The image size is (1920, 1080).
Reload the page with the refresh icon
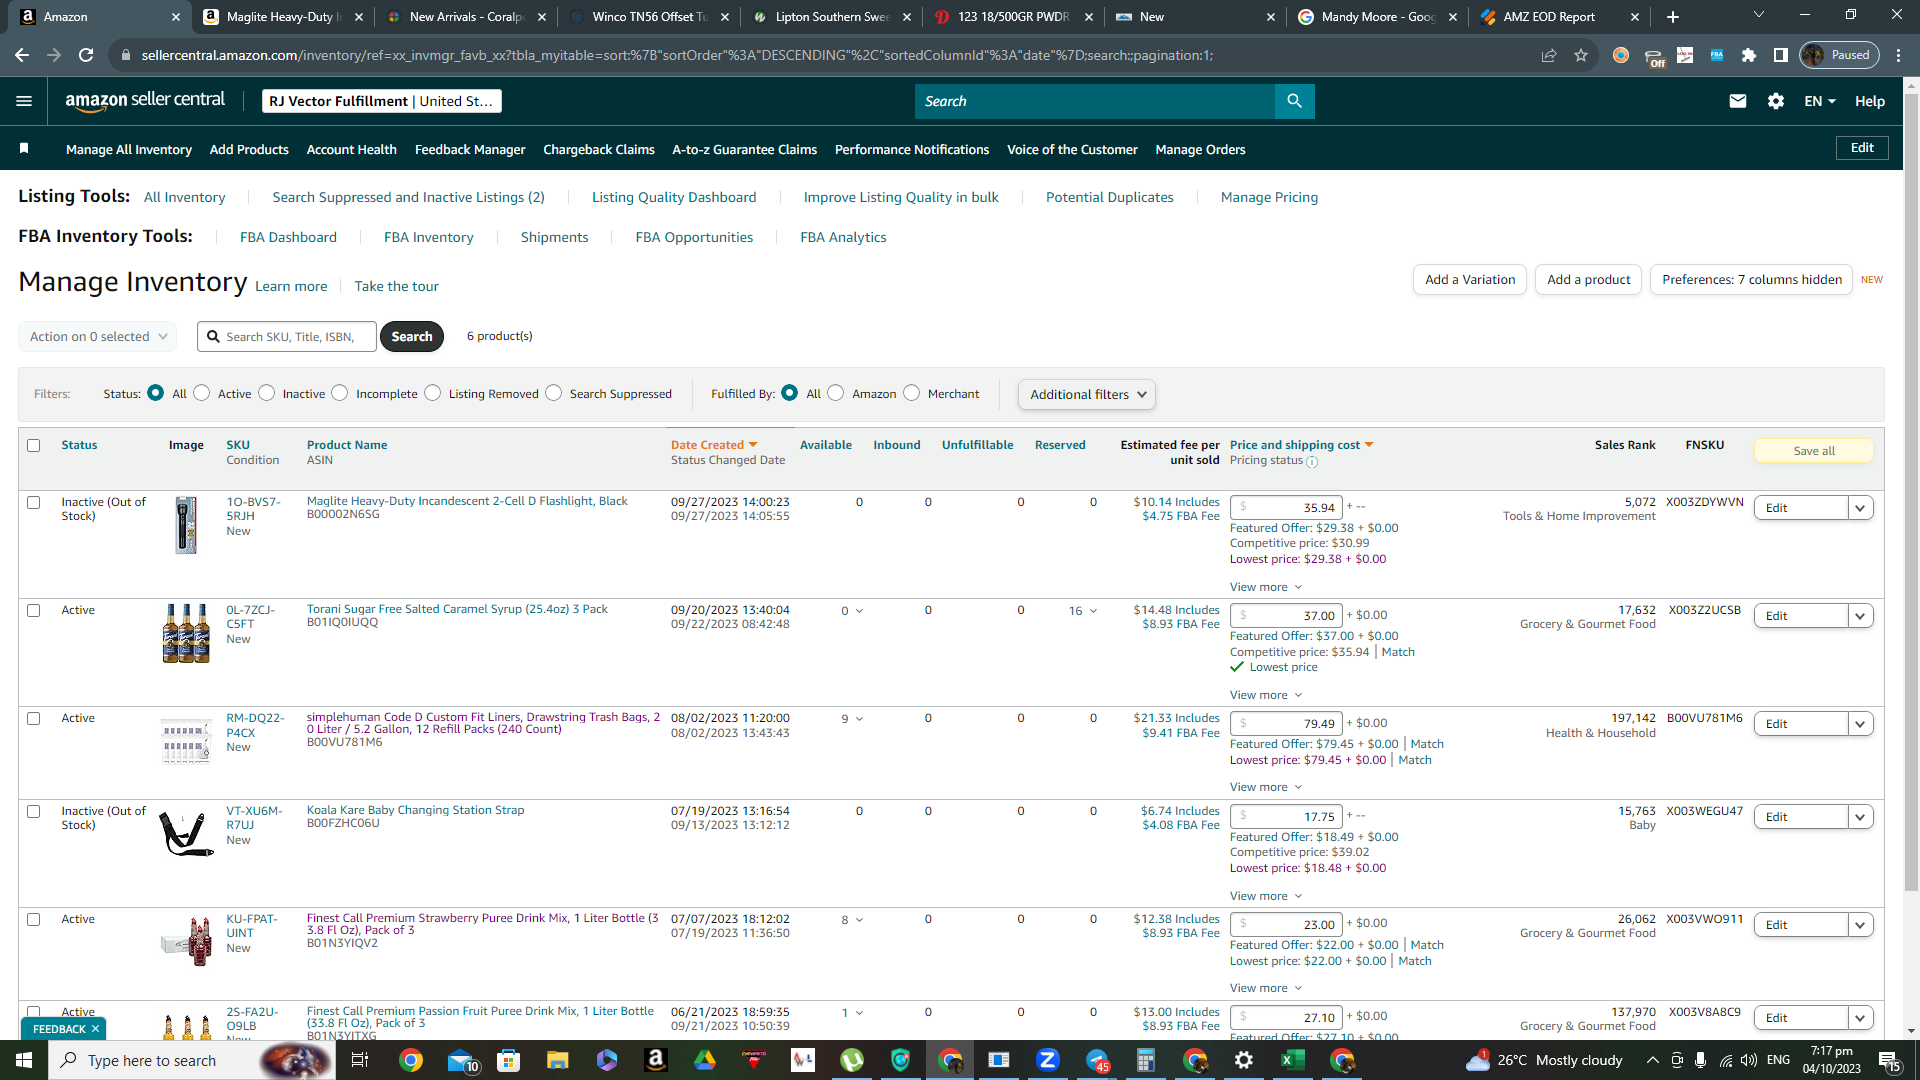point(86,55)
